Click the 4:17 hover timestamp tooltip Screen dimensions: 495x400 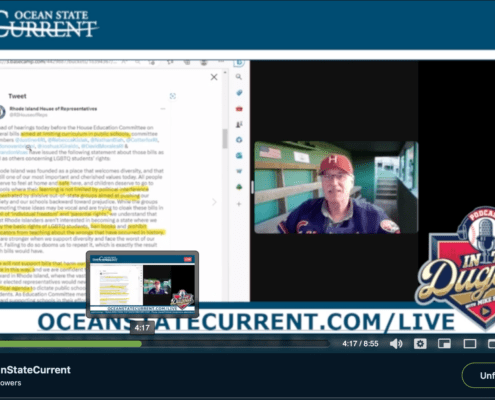(x=142, y=328)
